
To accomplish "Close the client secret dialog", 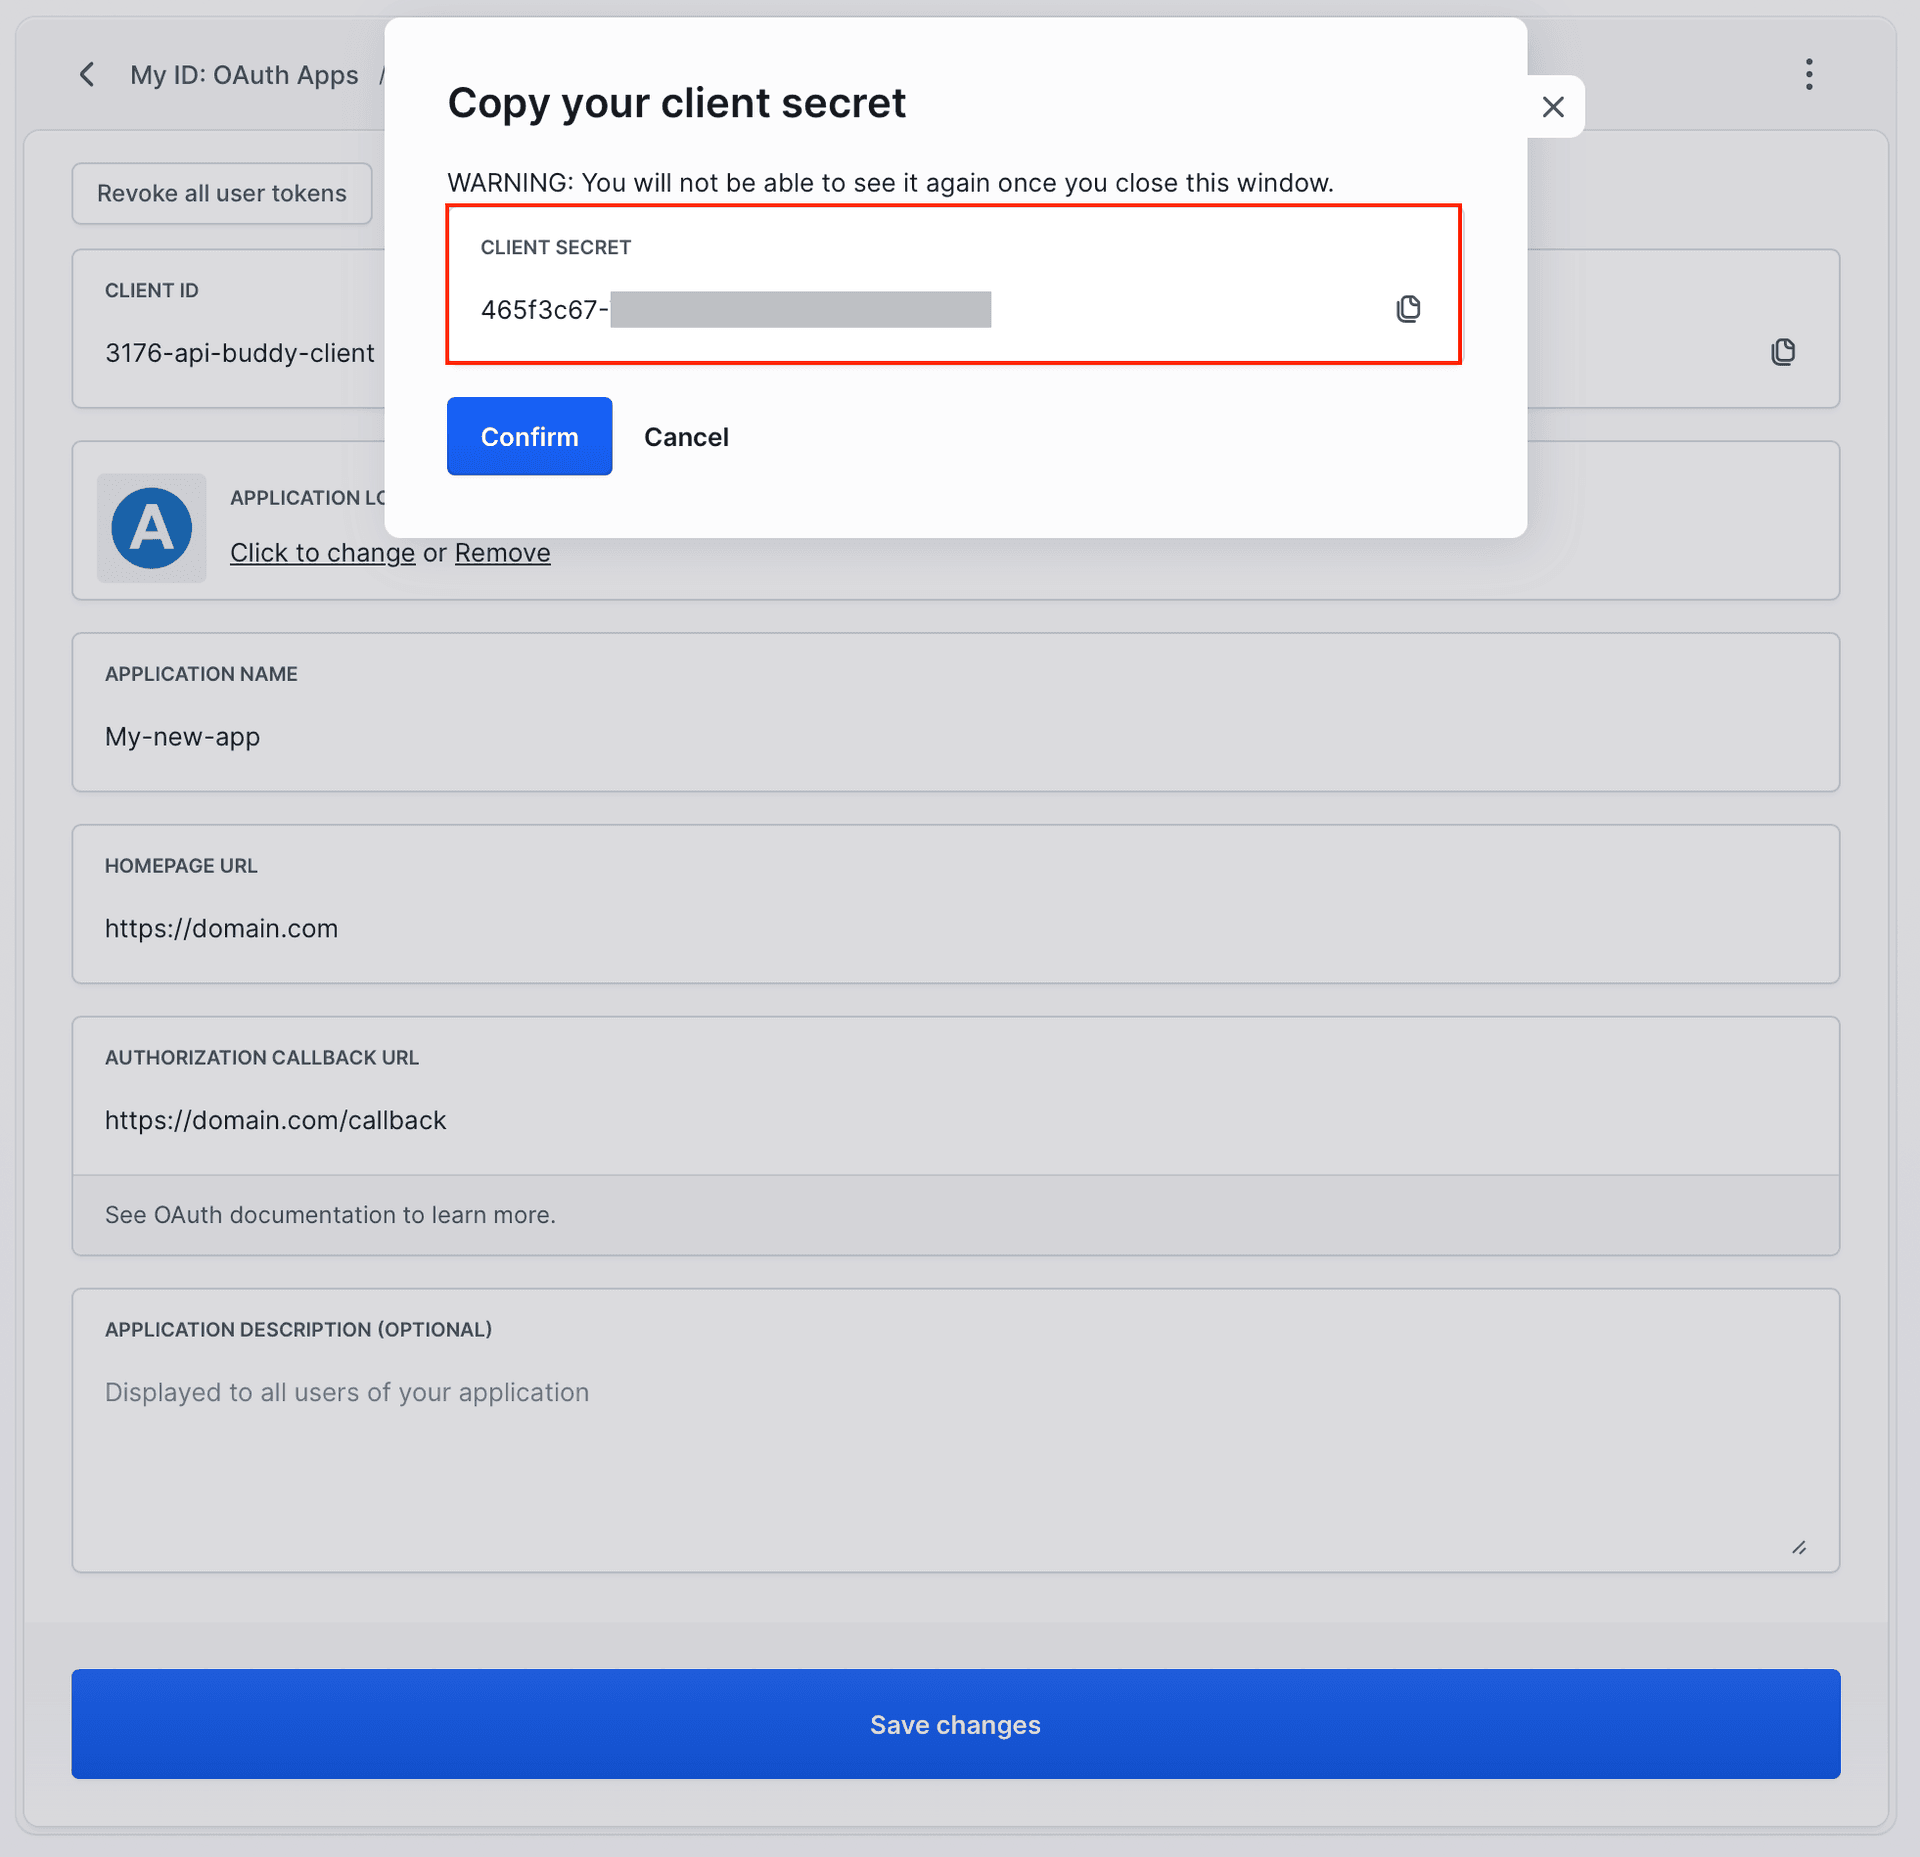I will coord(1552,106).
